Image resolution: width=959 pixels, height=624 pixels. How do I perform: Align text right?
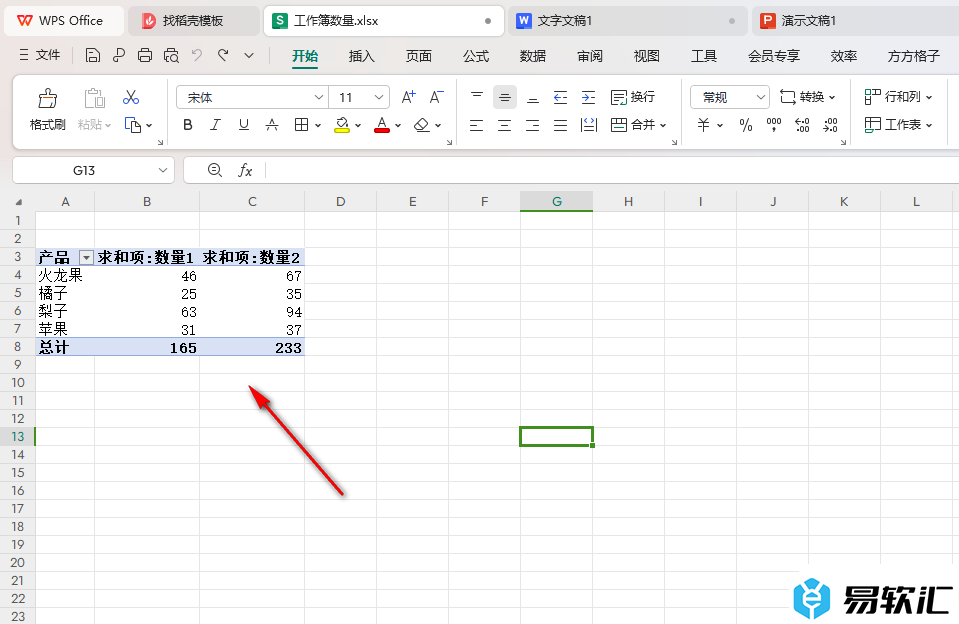(533, 125)
